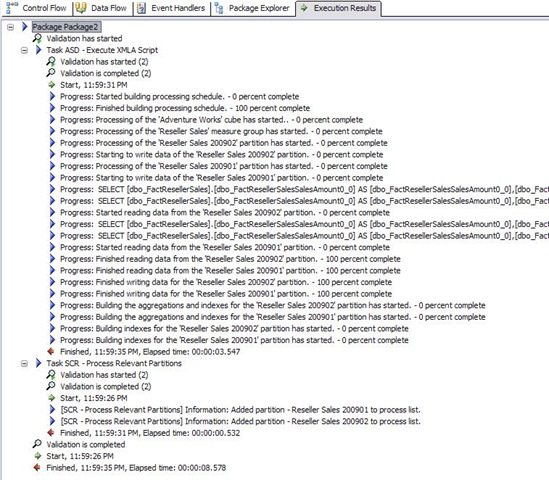Click the Execution Results tab icon
The height and width of the screenshot is (480, 549).
[x=304, y=8]
